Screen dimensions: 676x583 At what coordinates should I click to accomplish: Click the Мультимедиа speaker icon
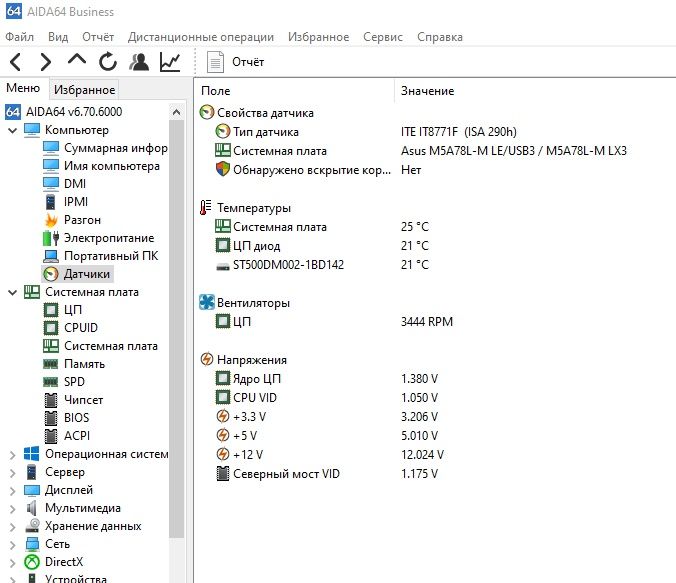tap(31, 508)
